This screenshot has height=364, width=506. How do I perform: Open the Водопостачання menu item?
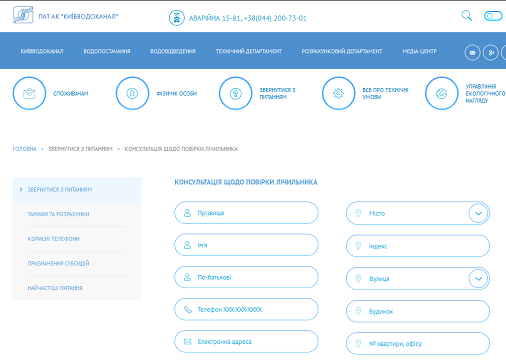tap(107, 51)
